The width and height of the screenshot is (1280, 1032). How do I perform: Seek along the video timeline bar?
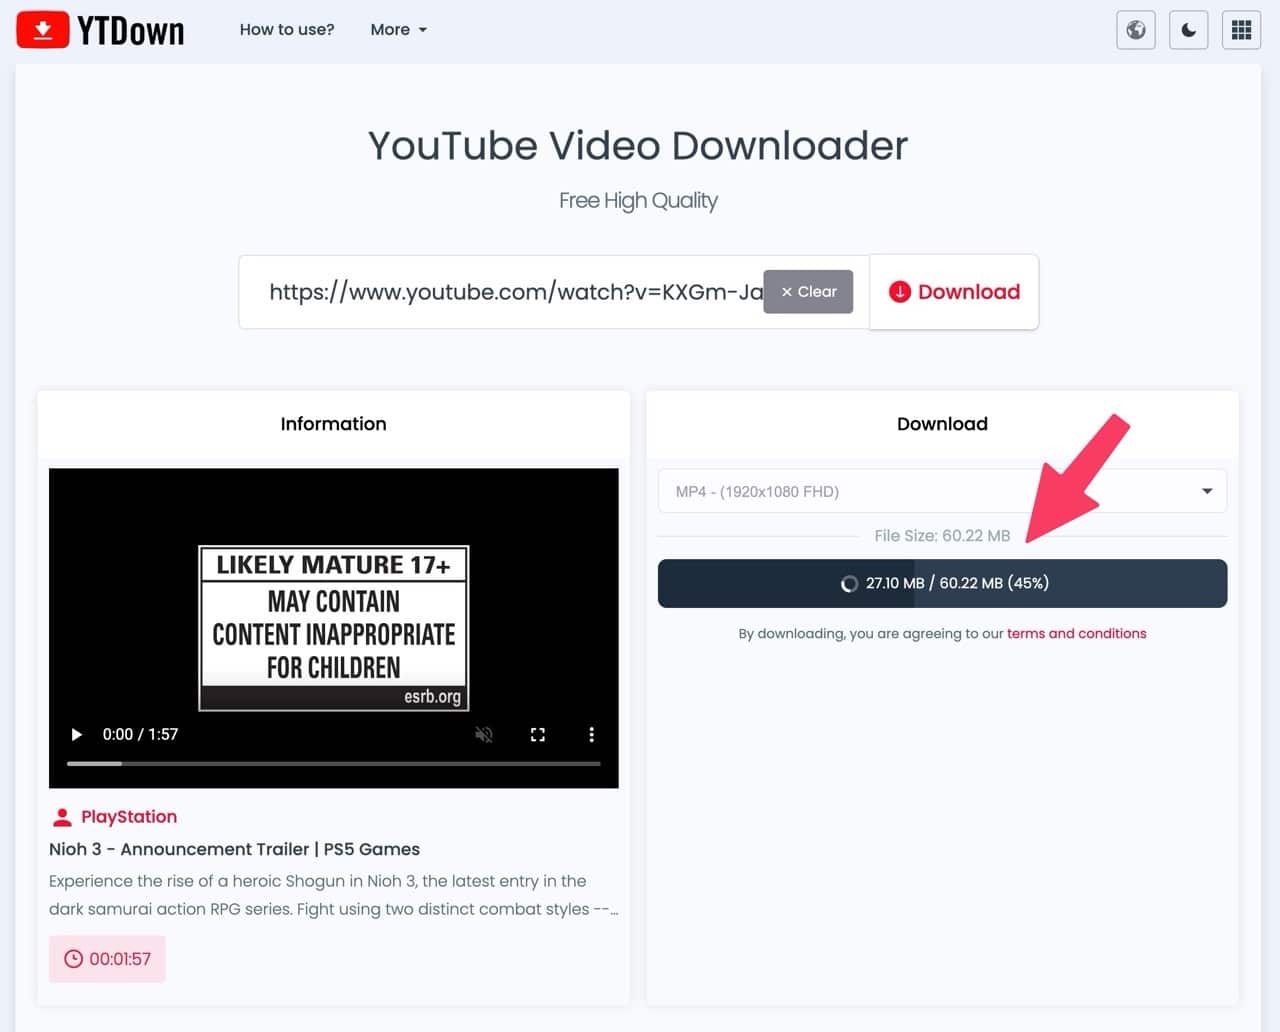[333, 764]
